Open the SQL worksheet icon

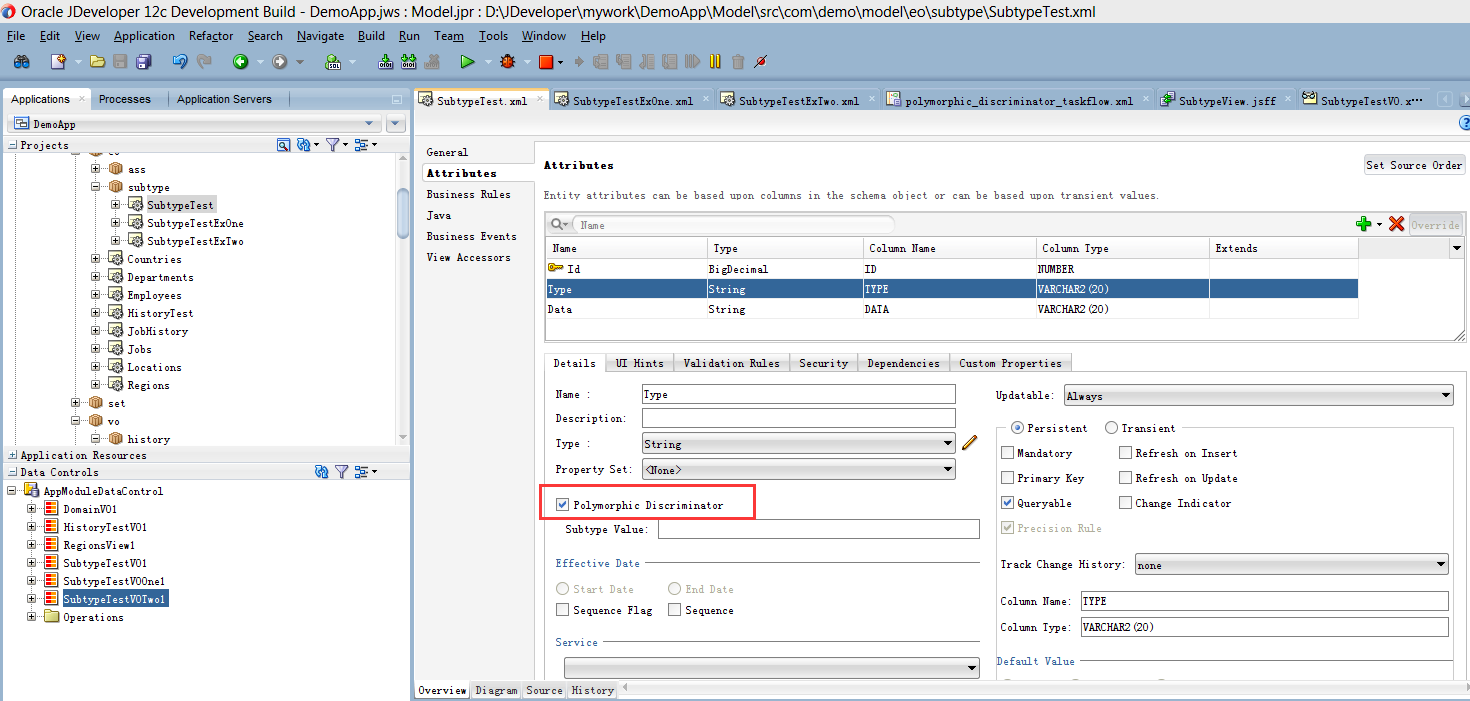point(333,62)
